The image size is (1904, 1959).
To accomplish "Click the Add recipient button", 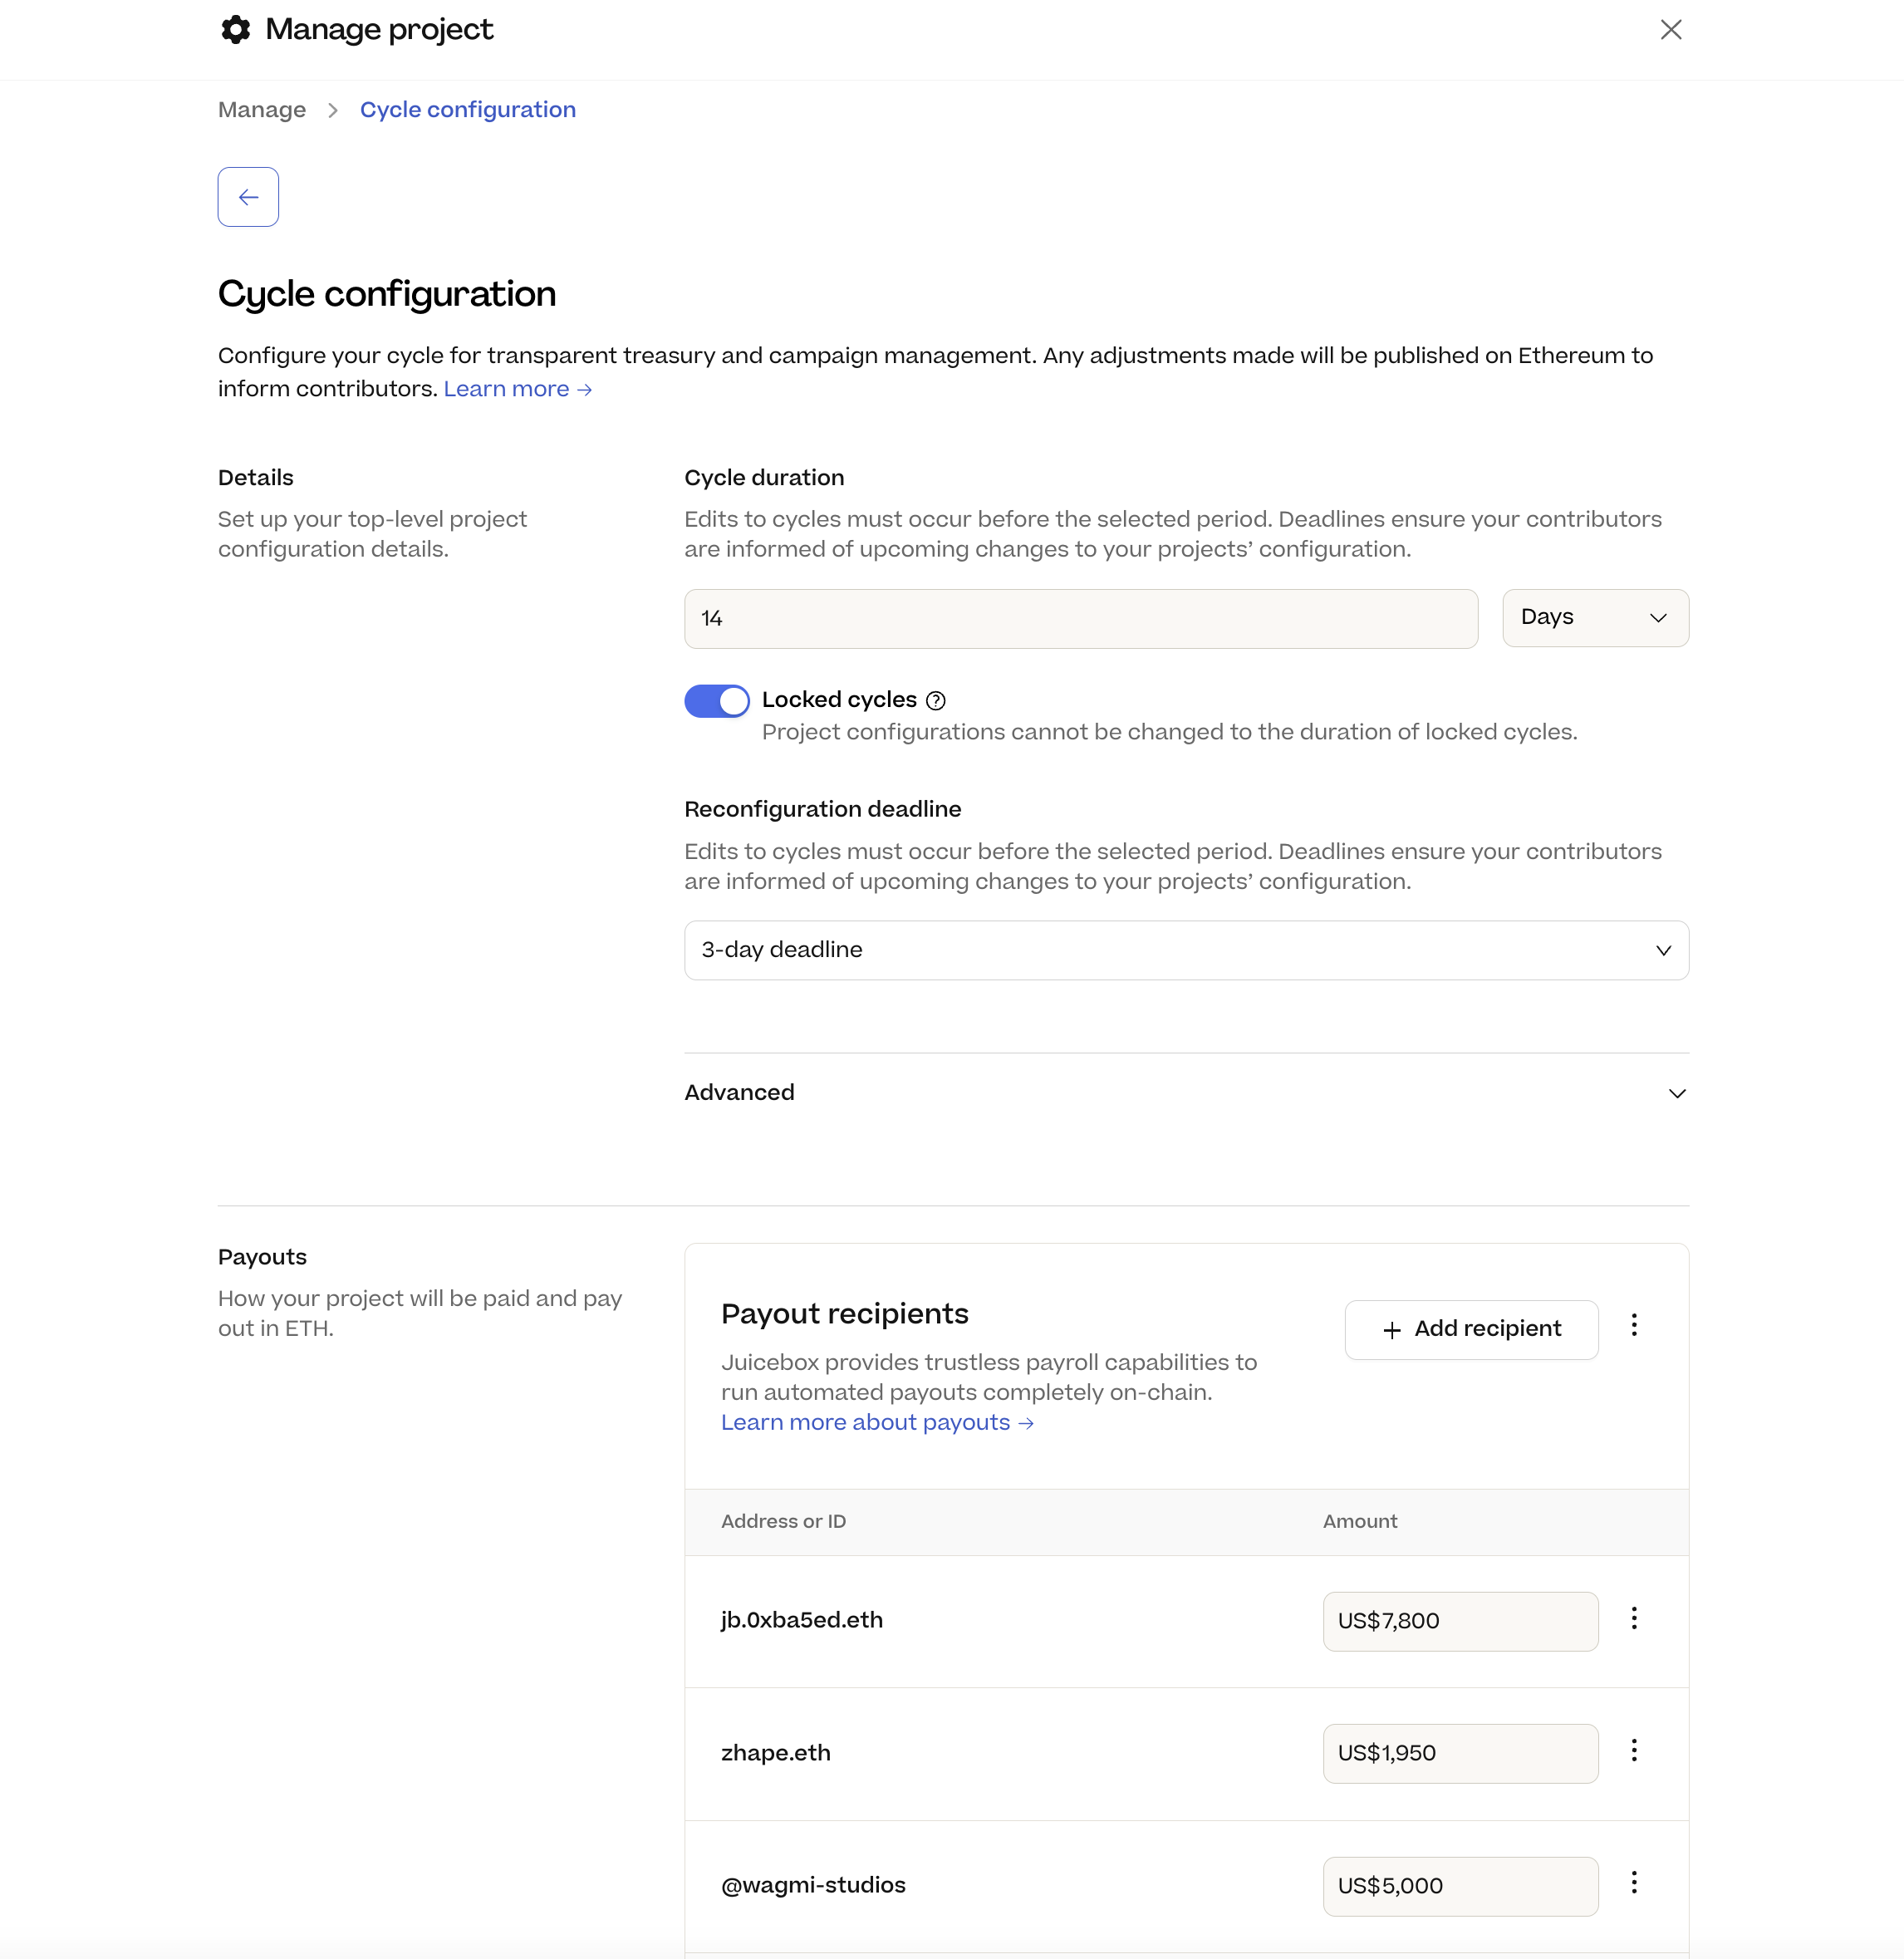I will pyautogui.click(x=1470, y=1329).
